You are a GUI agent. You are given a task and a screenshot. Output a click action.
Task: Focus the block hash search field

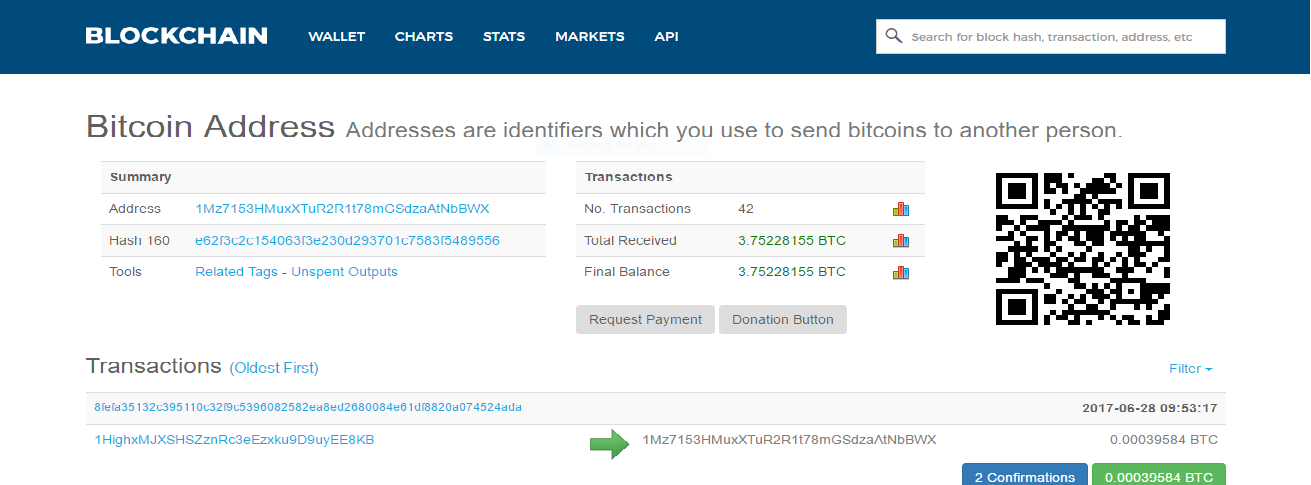tap(1060, 37)
